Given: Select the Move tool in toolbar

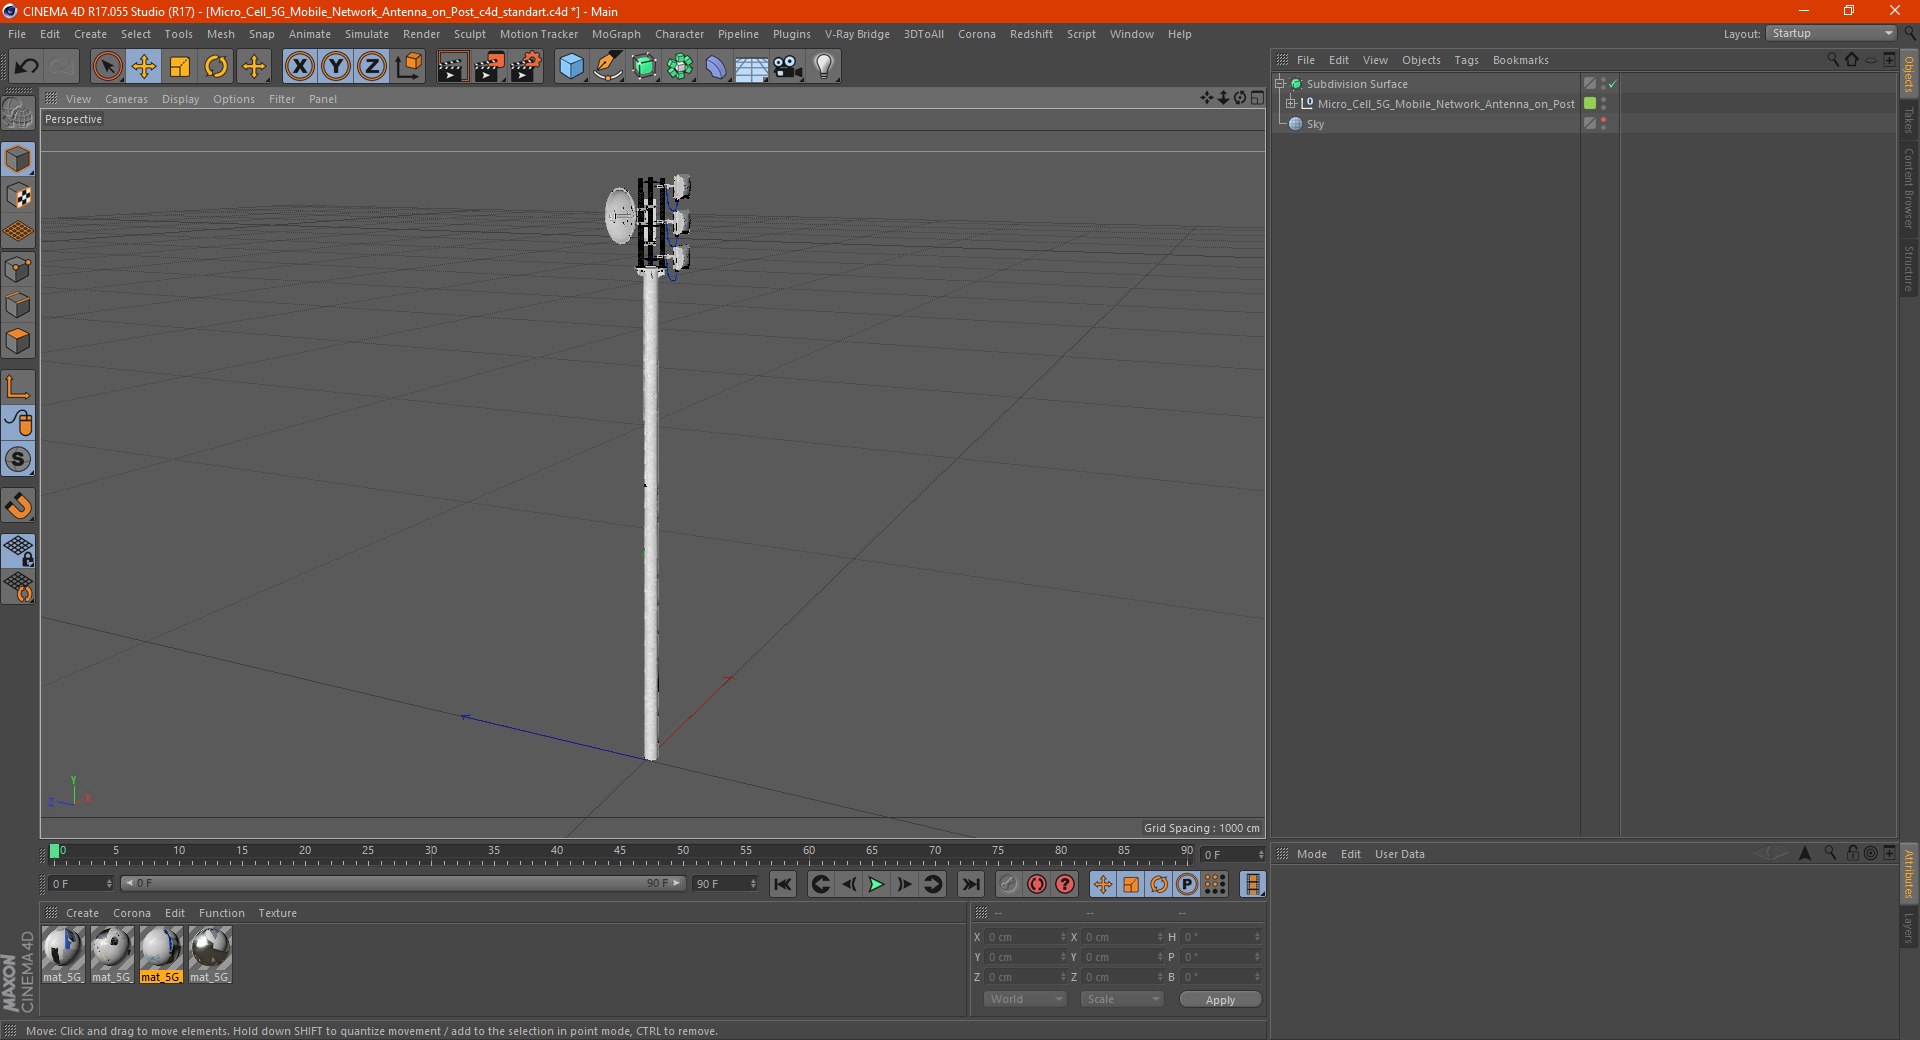Looking at the screenshot, I should [144, 67].
